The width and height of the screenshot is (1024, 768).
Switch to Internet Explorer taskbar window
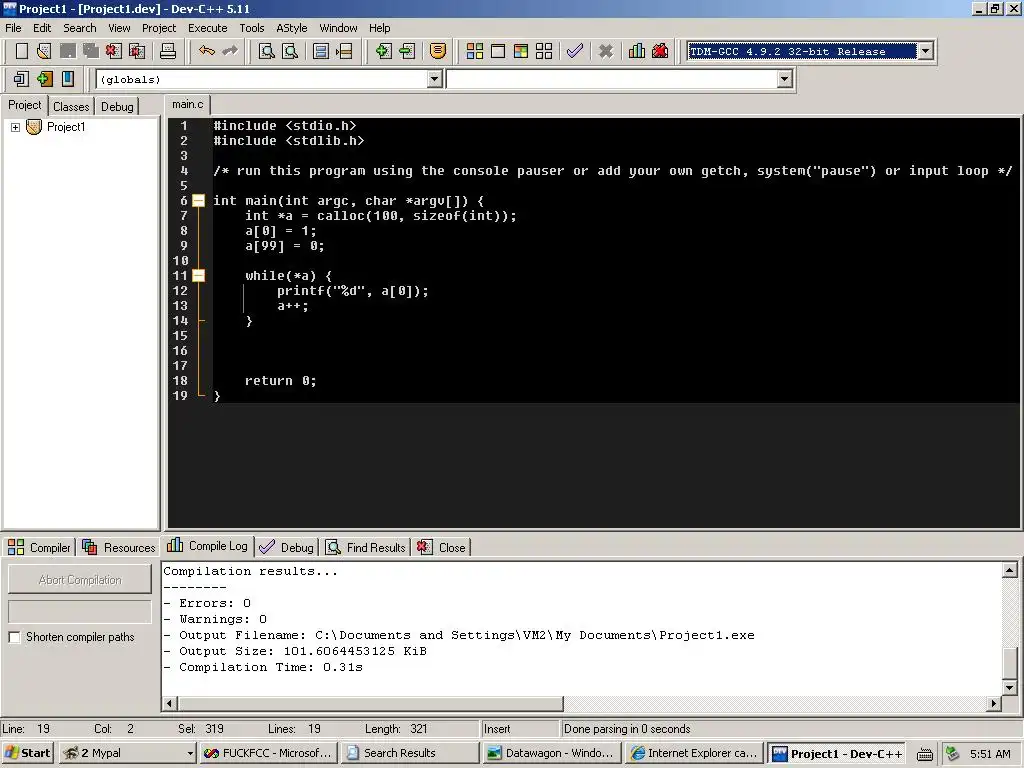(694, 754)
